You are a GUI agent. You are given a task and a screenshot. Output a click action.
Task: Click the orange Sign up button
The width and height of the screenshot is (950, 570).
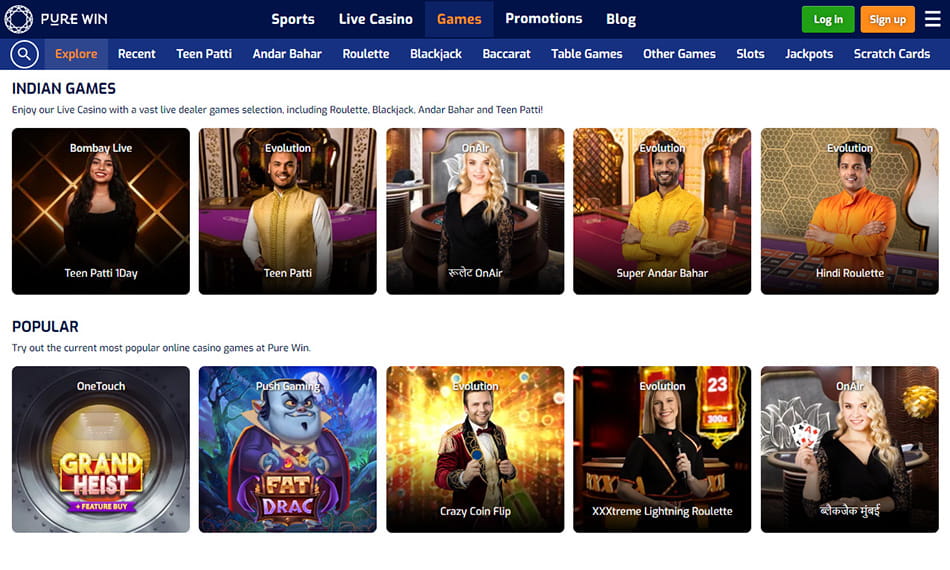click(888, 19)
